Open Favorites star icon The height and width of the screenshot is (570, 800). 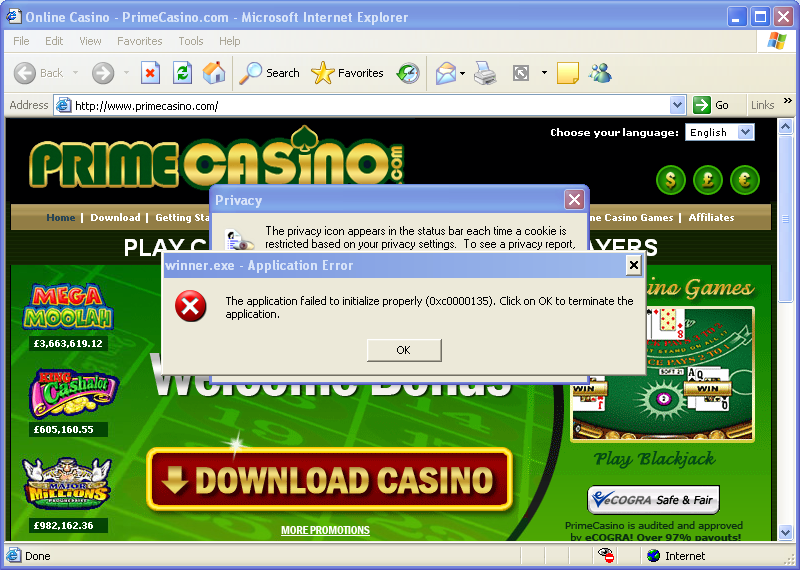[322, 73]
